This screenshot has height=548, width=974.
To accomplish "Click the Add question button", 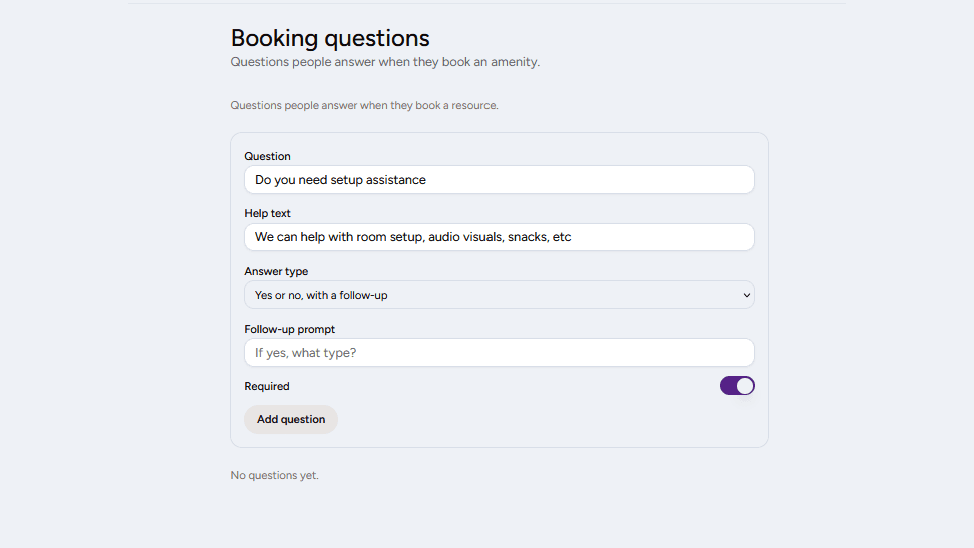I will click(x=291, y=419).
